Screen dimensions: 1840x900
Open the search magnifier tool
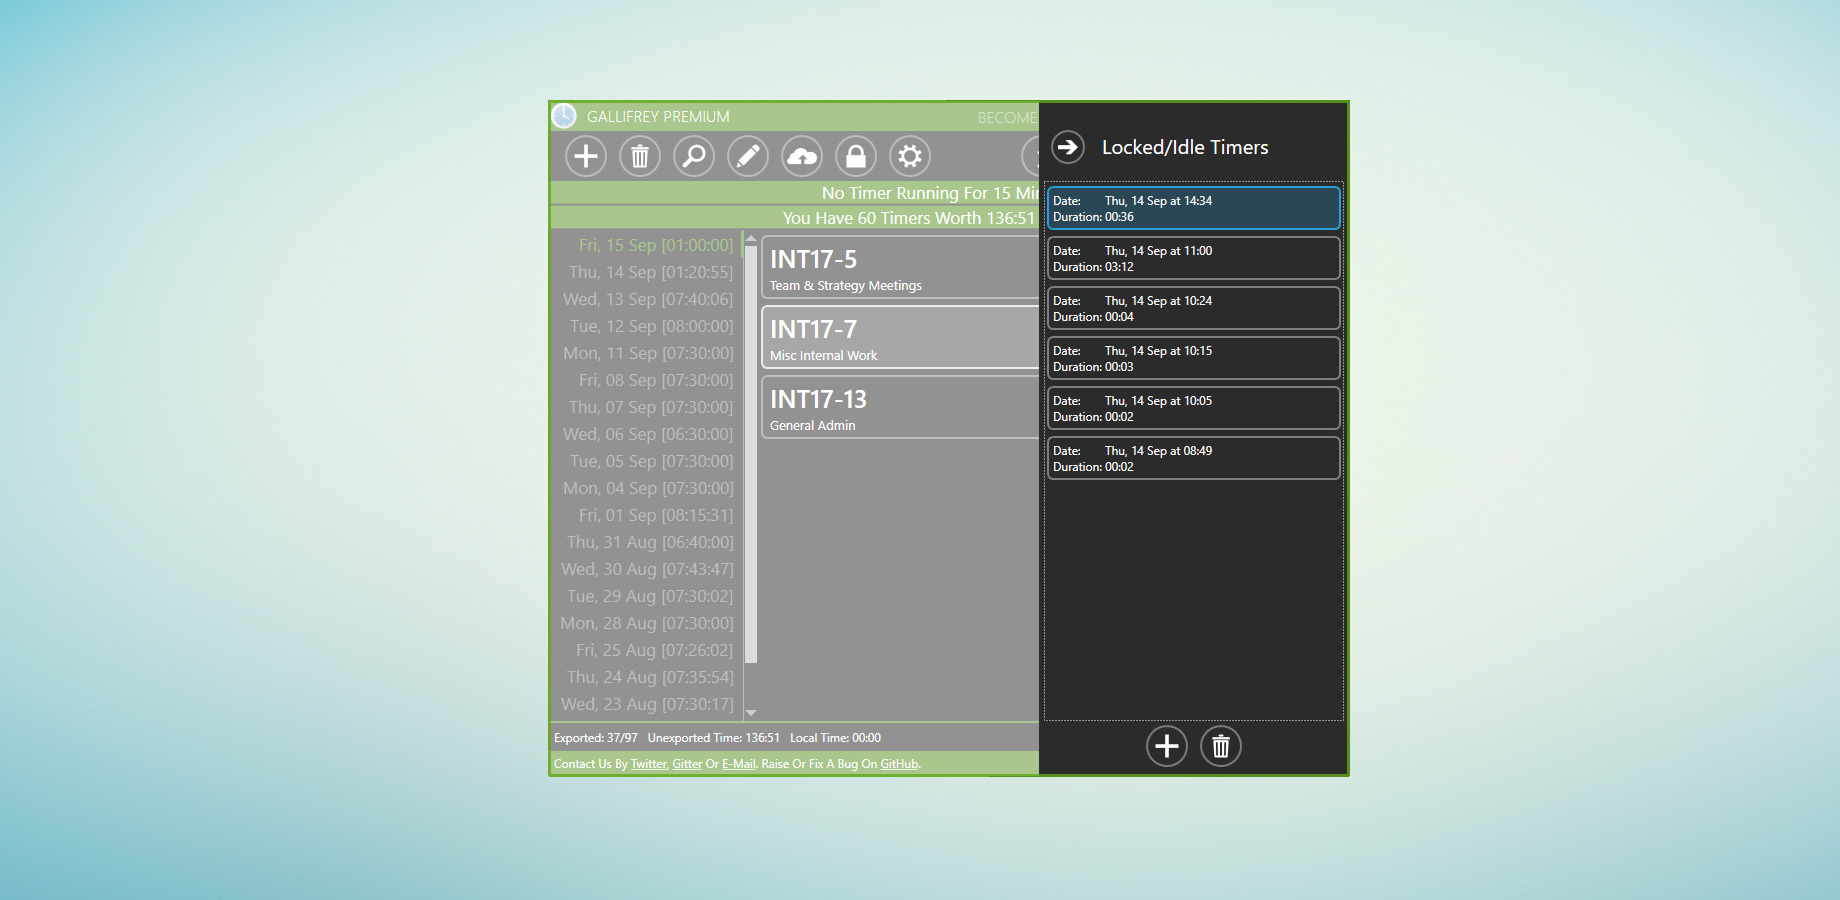[x=694, y=156]
